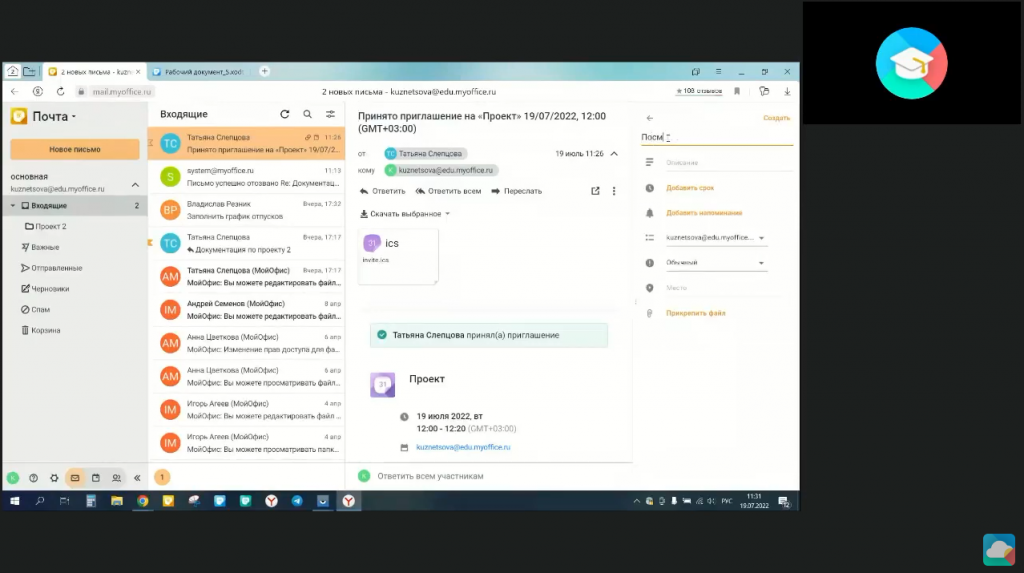The image size is (1024, 573).
Task: Click the Описание description field
Action: tap(728, 163)
